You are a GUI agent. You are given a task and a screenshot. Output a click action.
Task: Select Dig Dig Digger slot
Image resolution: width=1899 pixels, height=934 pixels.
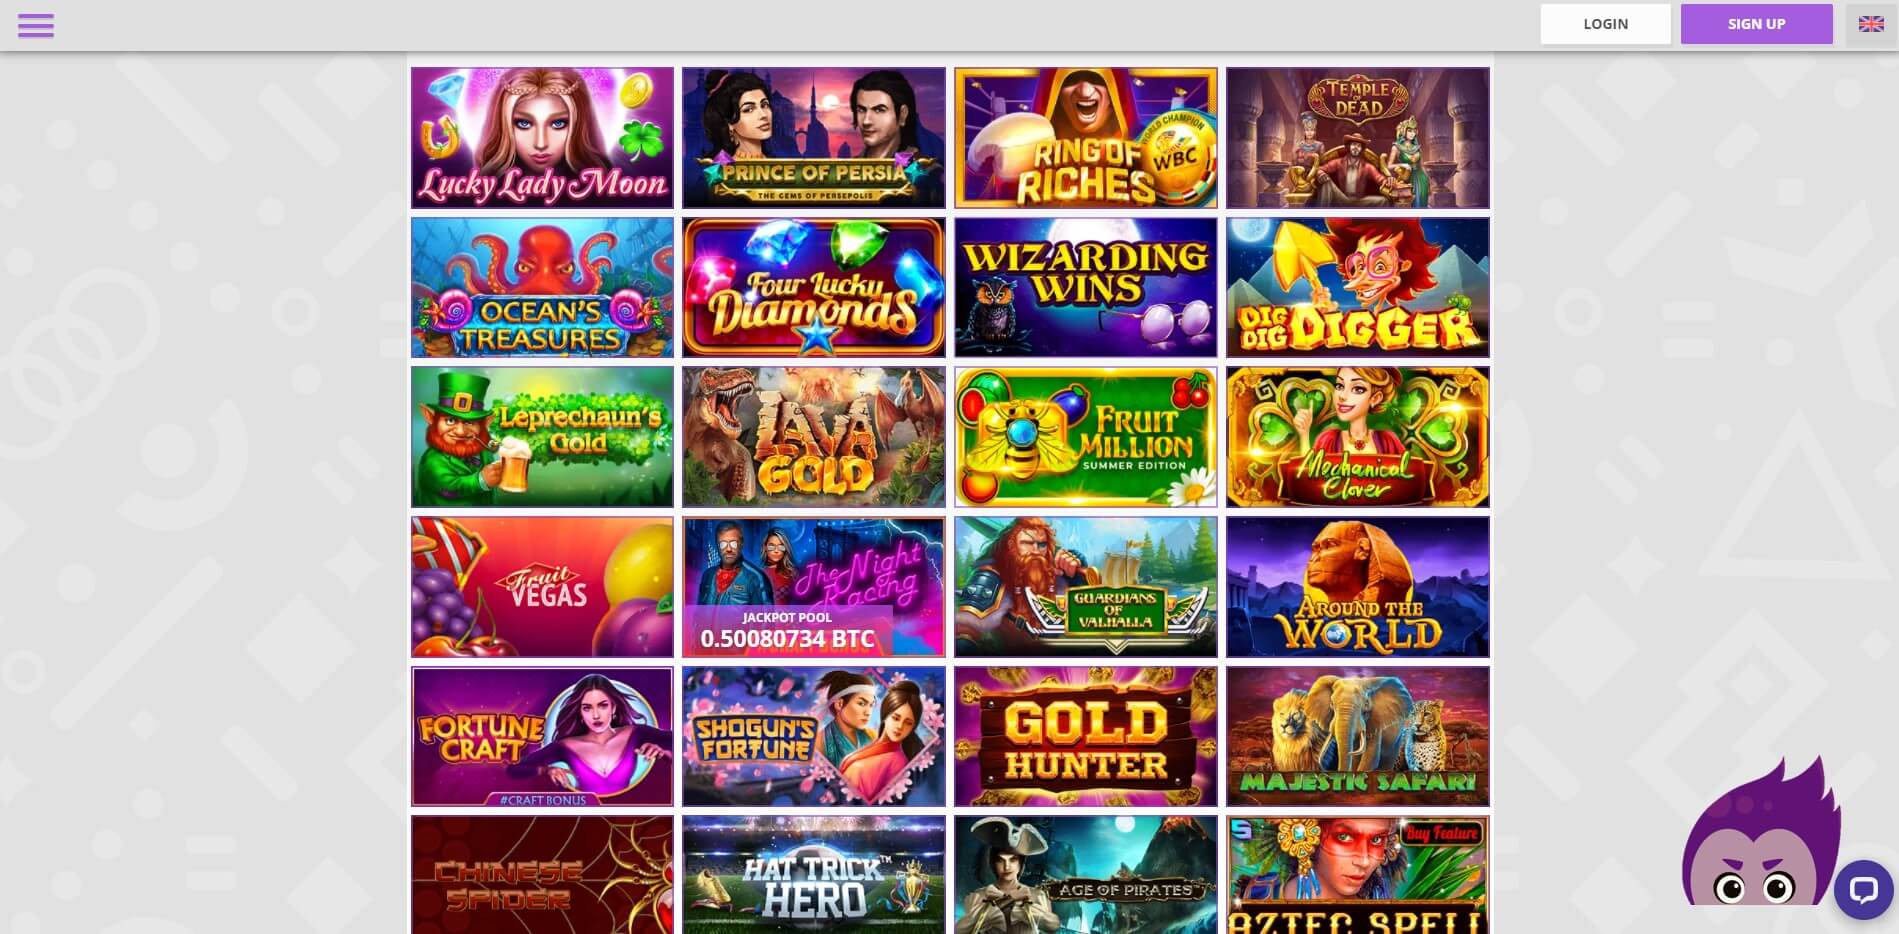[x=1358, y=288]
